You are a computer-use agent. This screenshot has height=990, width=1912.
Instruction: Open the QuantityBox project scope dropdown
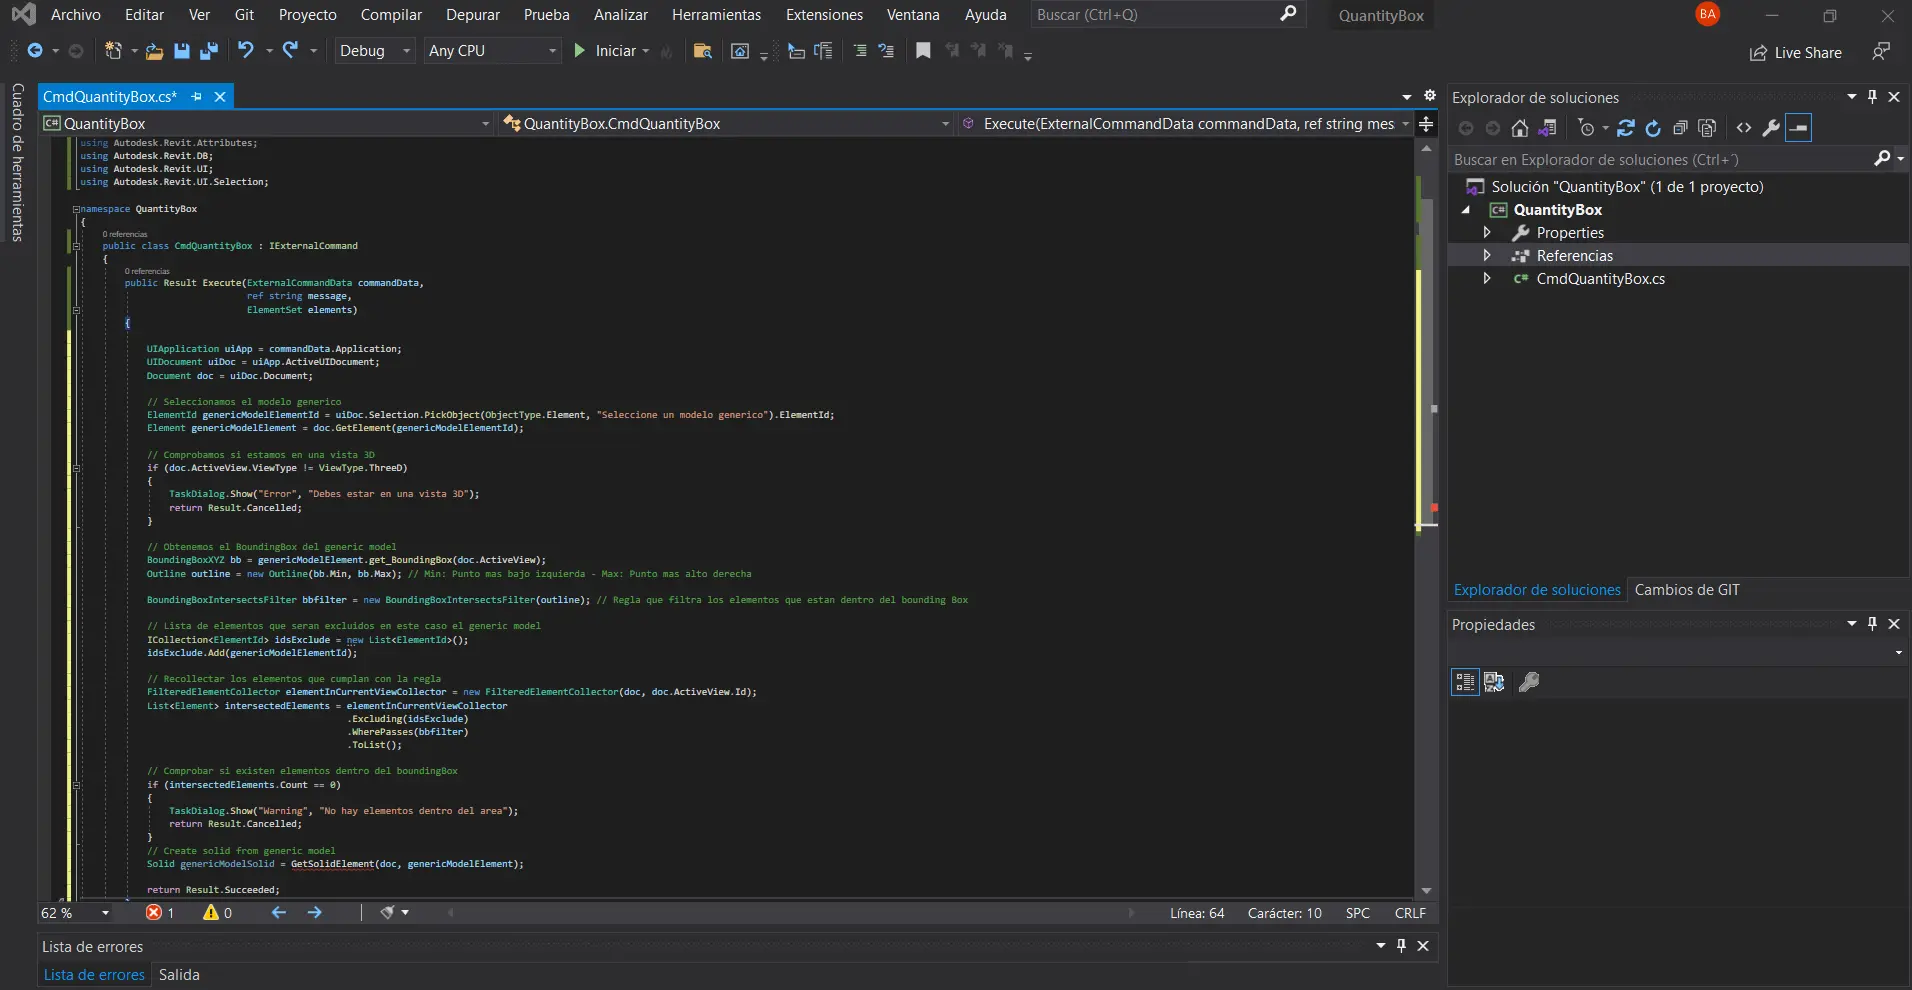(x=267, y=124)
